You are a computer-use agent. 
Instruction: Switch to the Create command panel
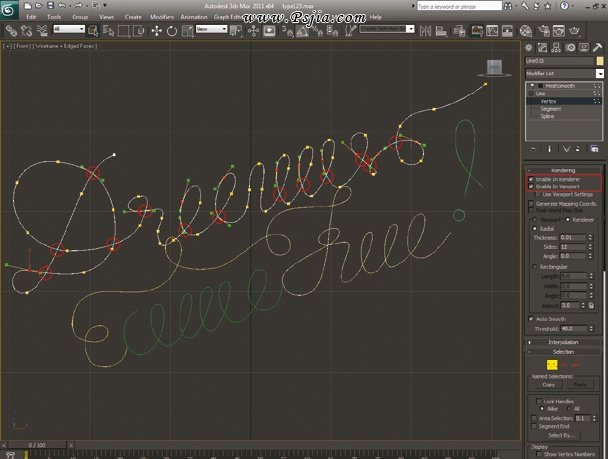point(529,48)
